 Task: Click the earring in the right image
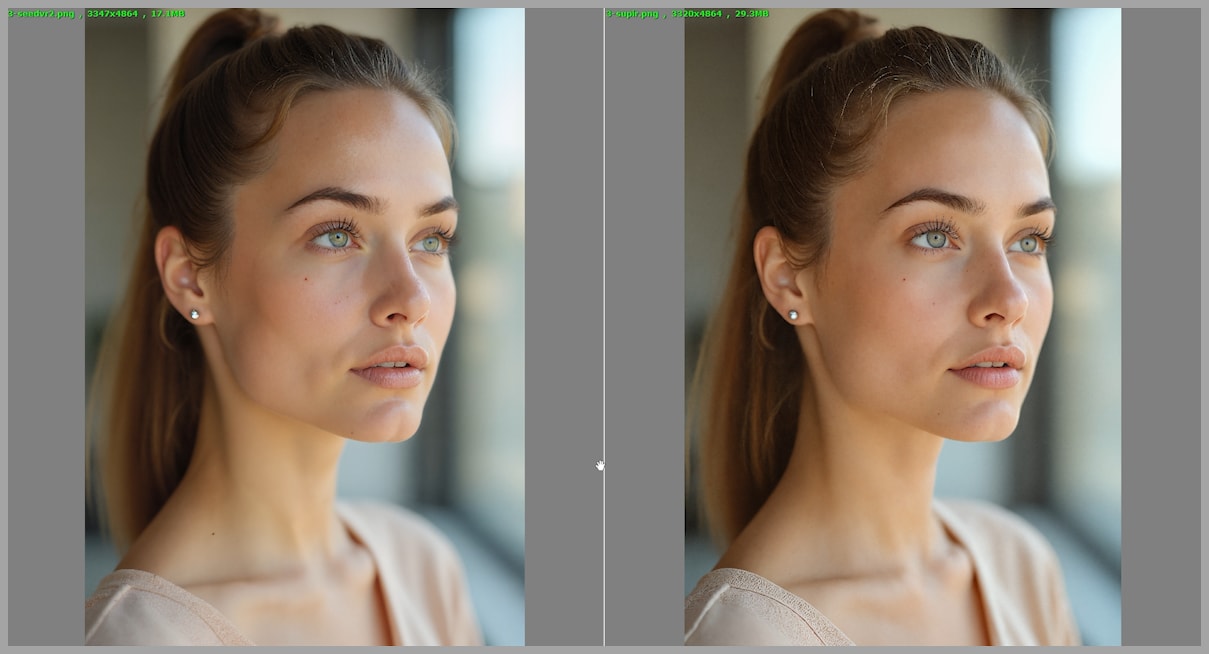pyautogui.click(x=793, y=315)
